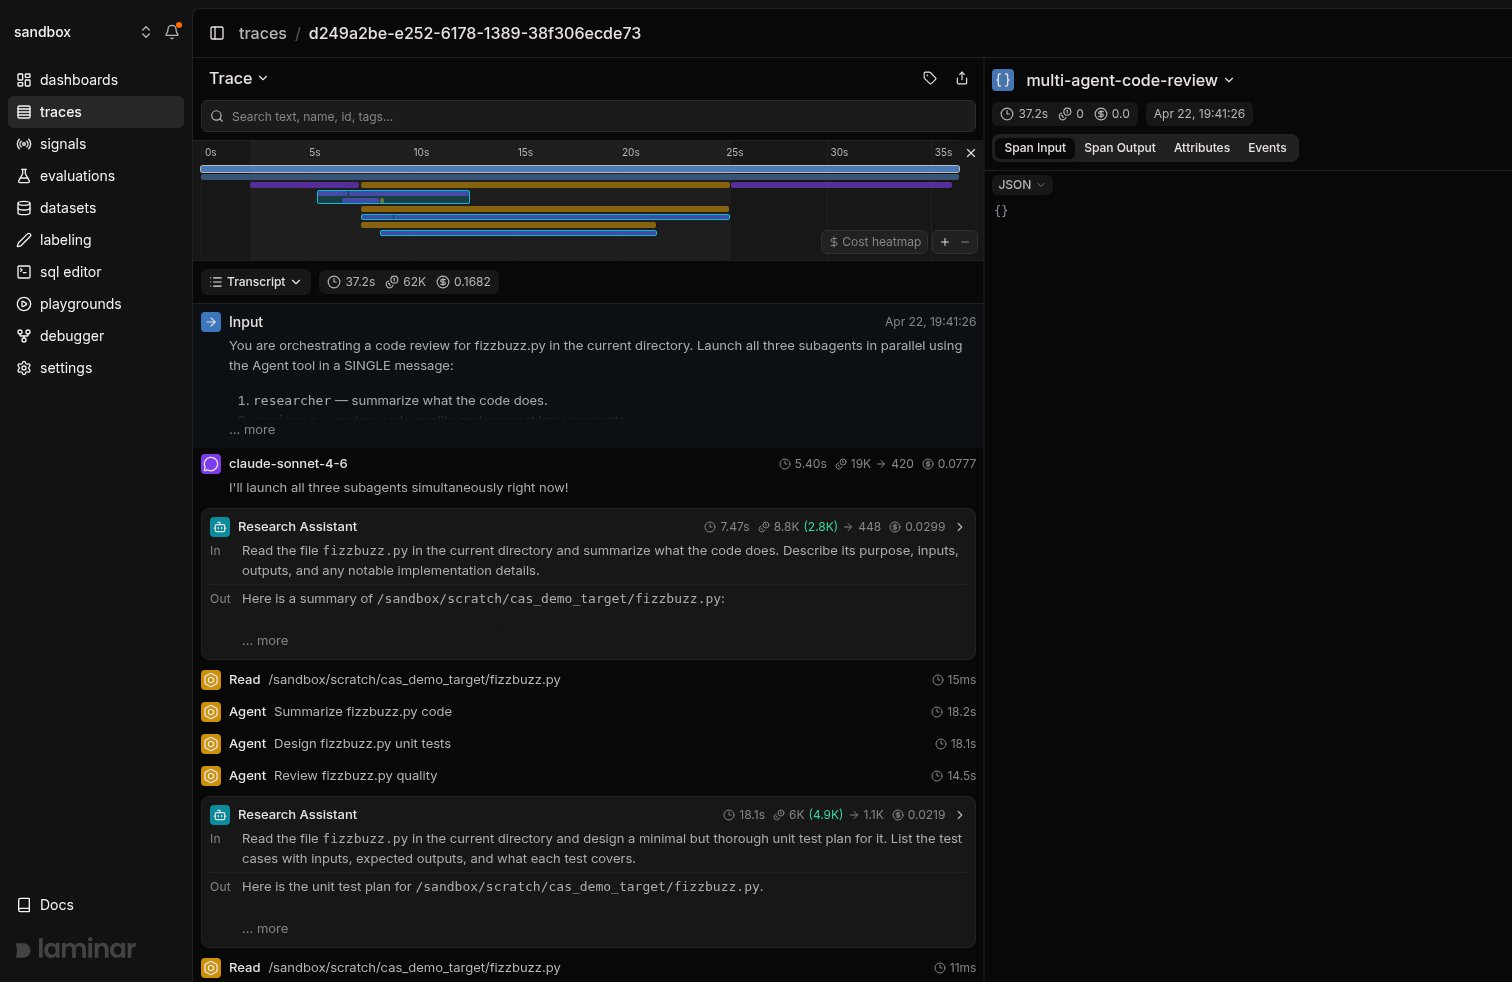Click the Docs book icon
The width and height of the screenshot is (1512, 982).
coord(24,905)
